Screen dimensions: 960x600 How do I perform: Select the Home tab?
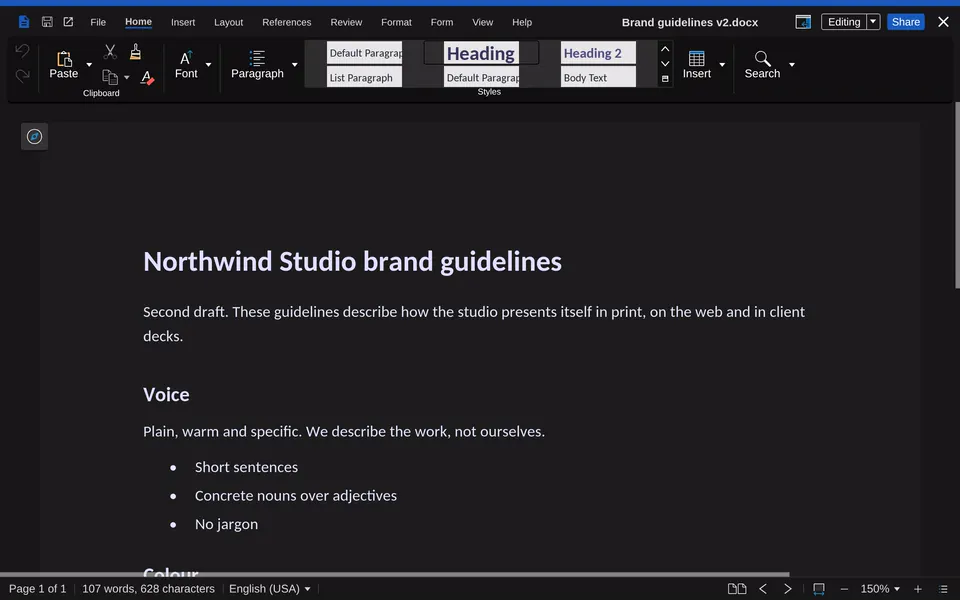138,22
